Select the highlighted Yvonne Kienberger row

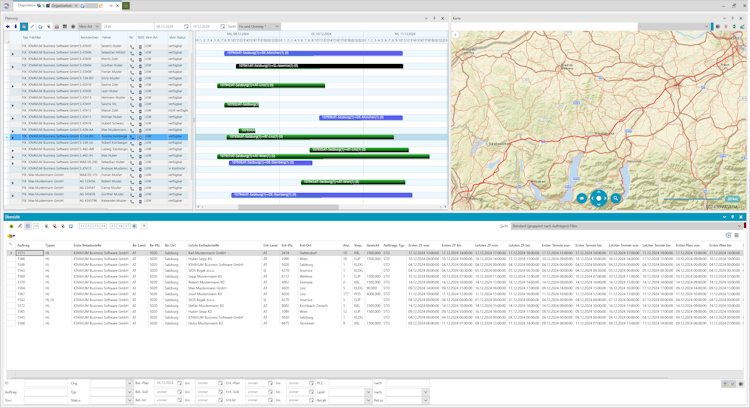[98, 136]
